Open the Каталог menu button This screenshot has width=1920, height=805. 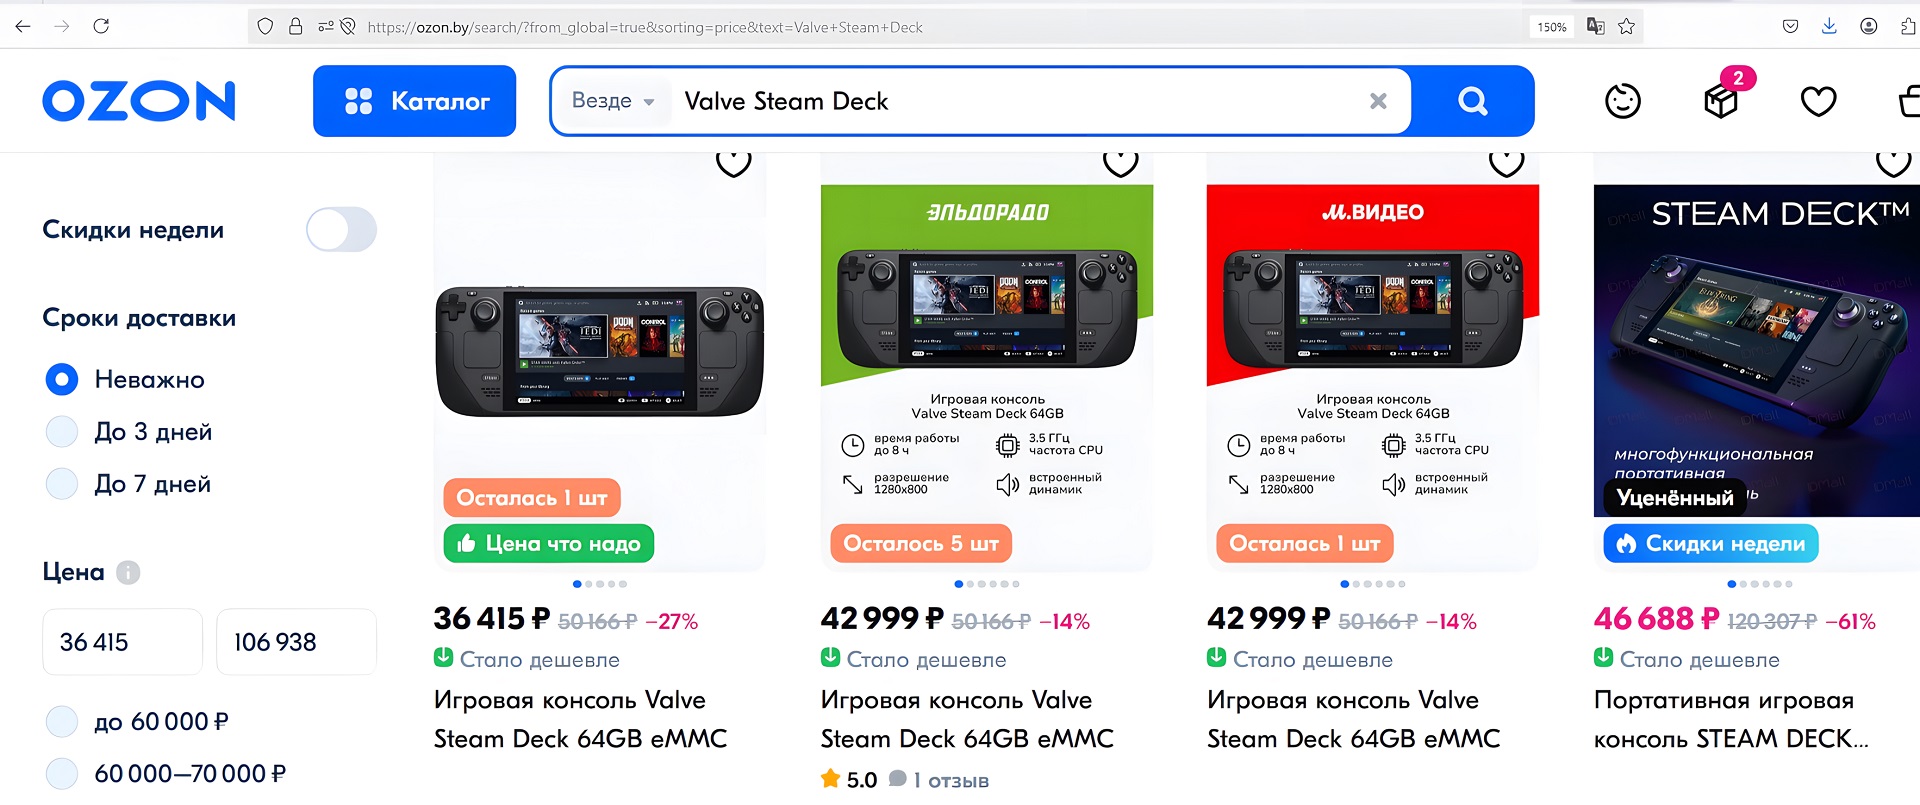tap(414, 101)
